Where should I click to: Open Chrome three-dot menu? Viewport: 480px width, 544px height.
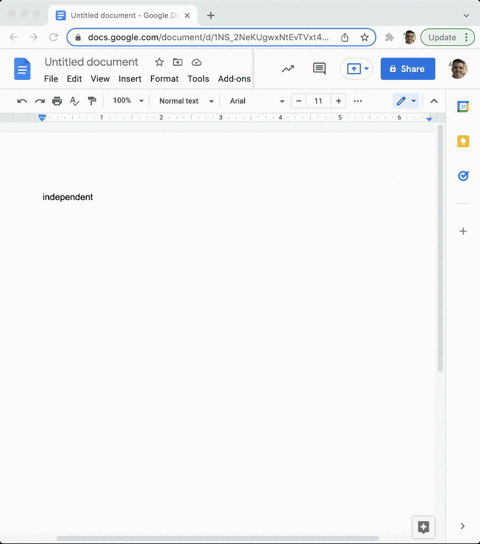pos(466,37)
